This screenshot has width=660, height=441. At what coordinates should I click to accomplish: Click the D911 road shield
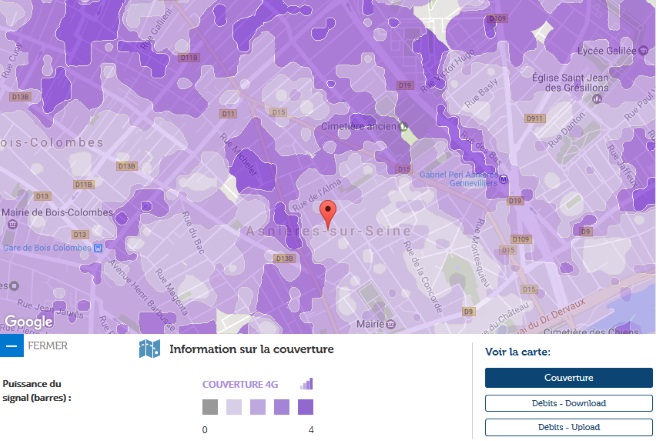click(535, 119)
